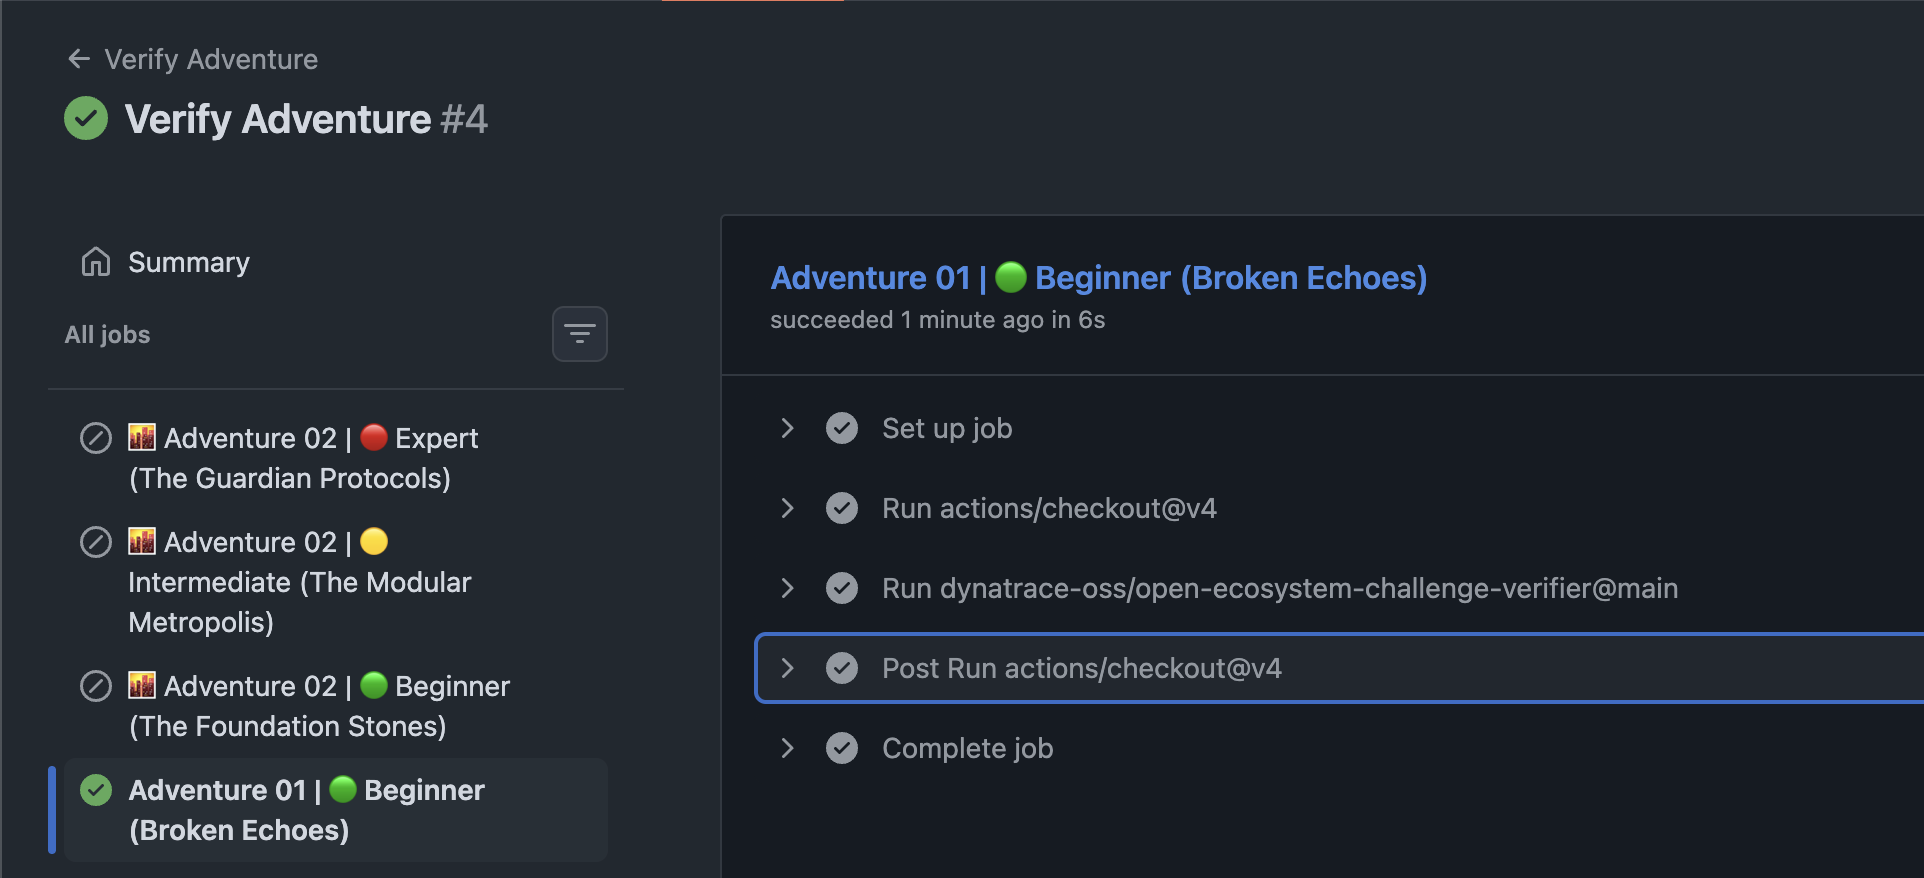1924x878 pixels.
Task: Open the jobs filter icon button
Action: (580, 334)
